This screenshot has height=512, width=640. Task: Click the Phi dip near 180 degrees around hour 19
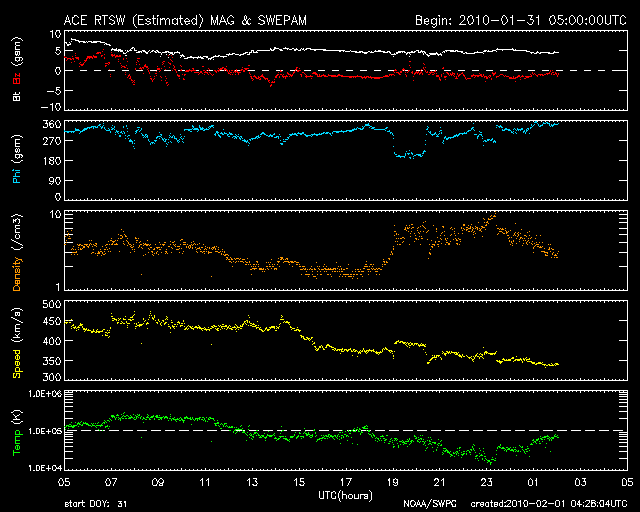(x=409, y=154)
